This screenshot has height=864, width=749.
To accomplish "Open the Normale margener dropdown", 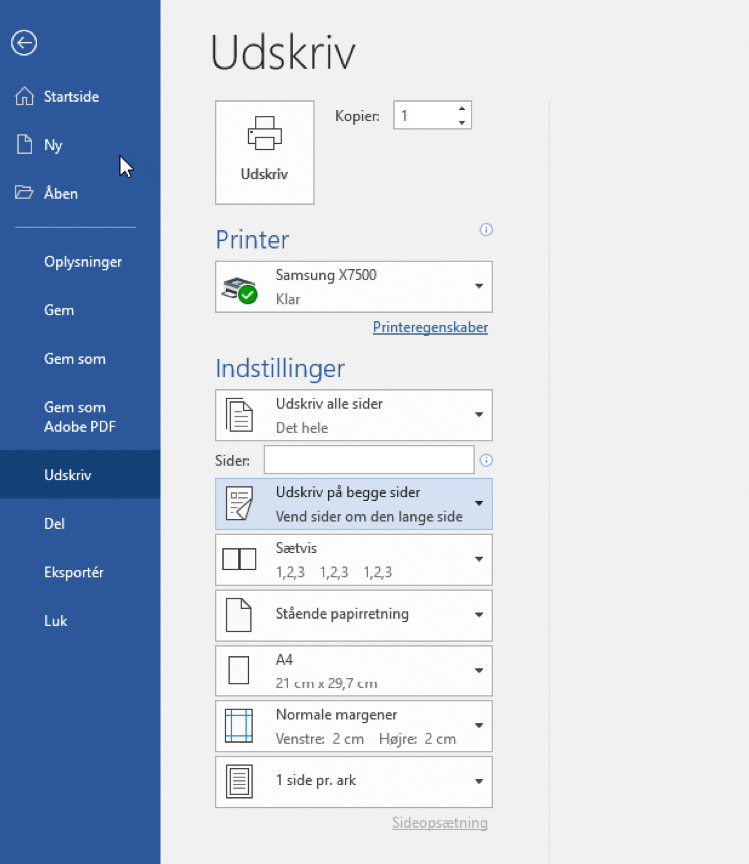I will [354, 726].
